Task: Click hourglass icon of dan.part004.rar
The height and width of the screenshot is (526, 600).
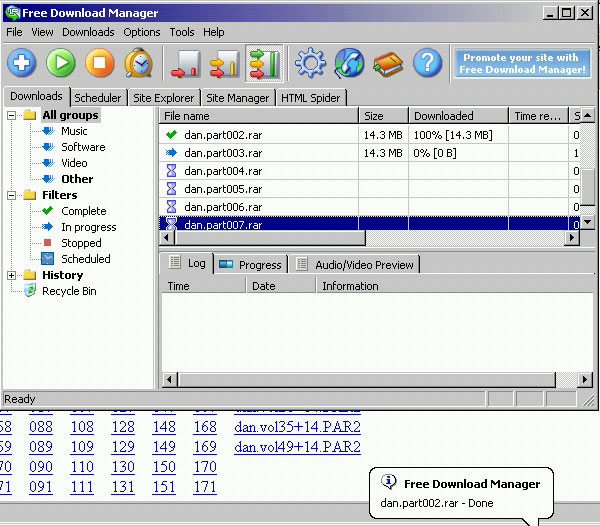Action: (171, 171)
